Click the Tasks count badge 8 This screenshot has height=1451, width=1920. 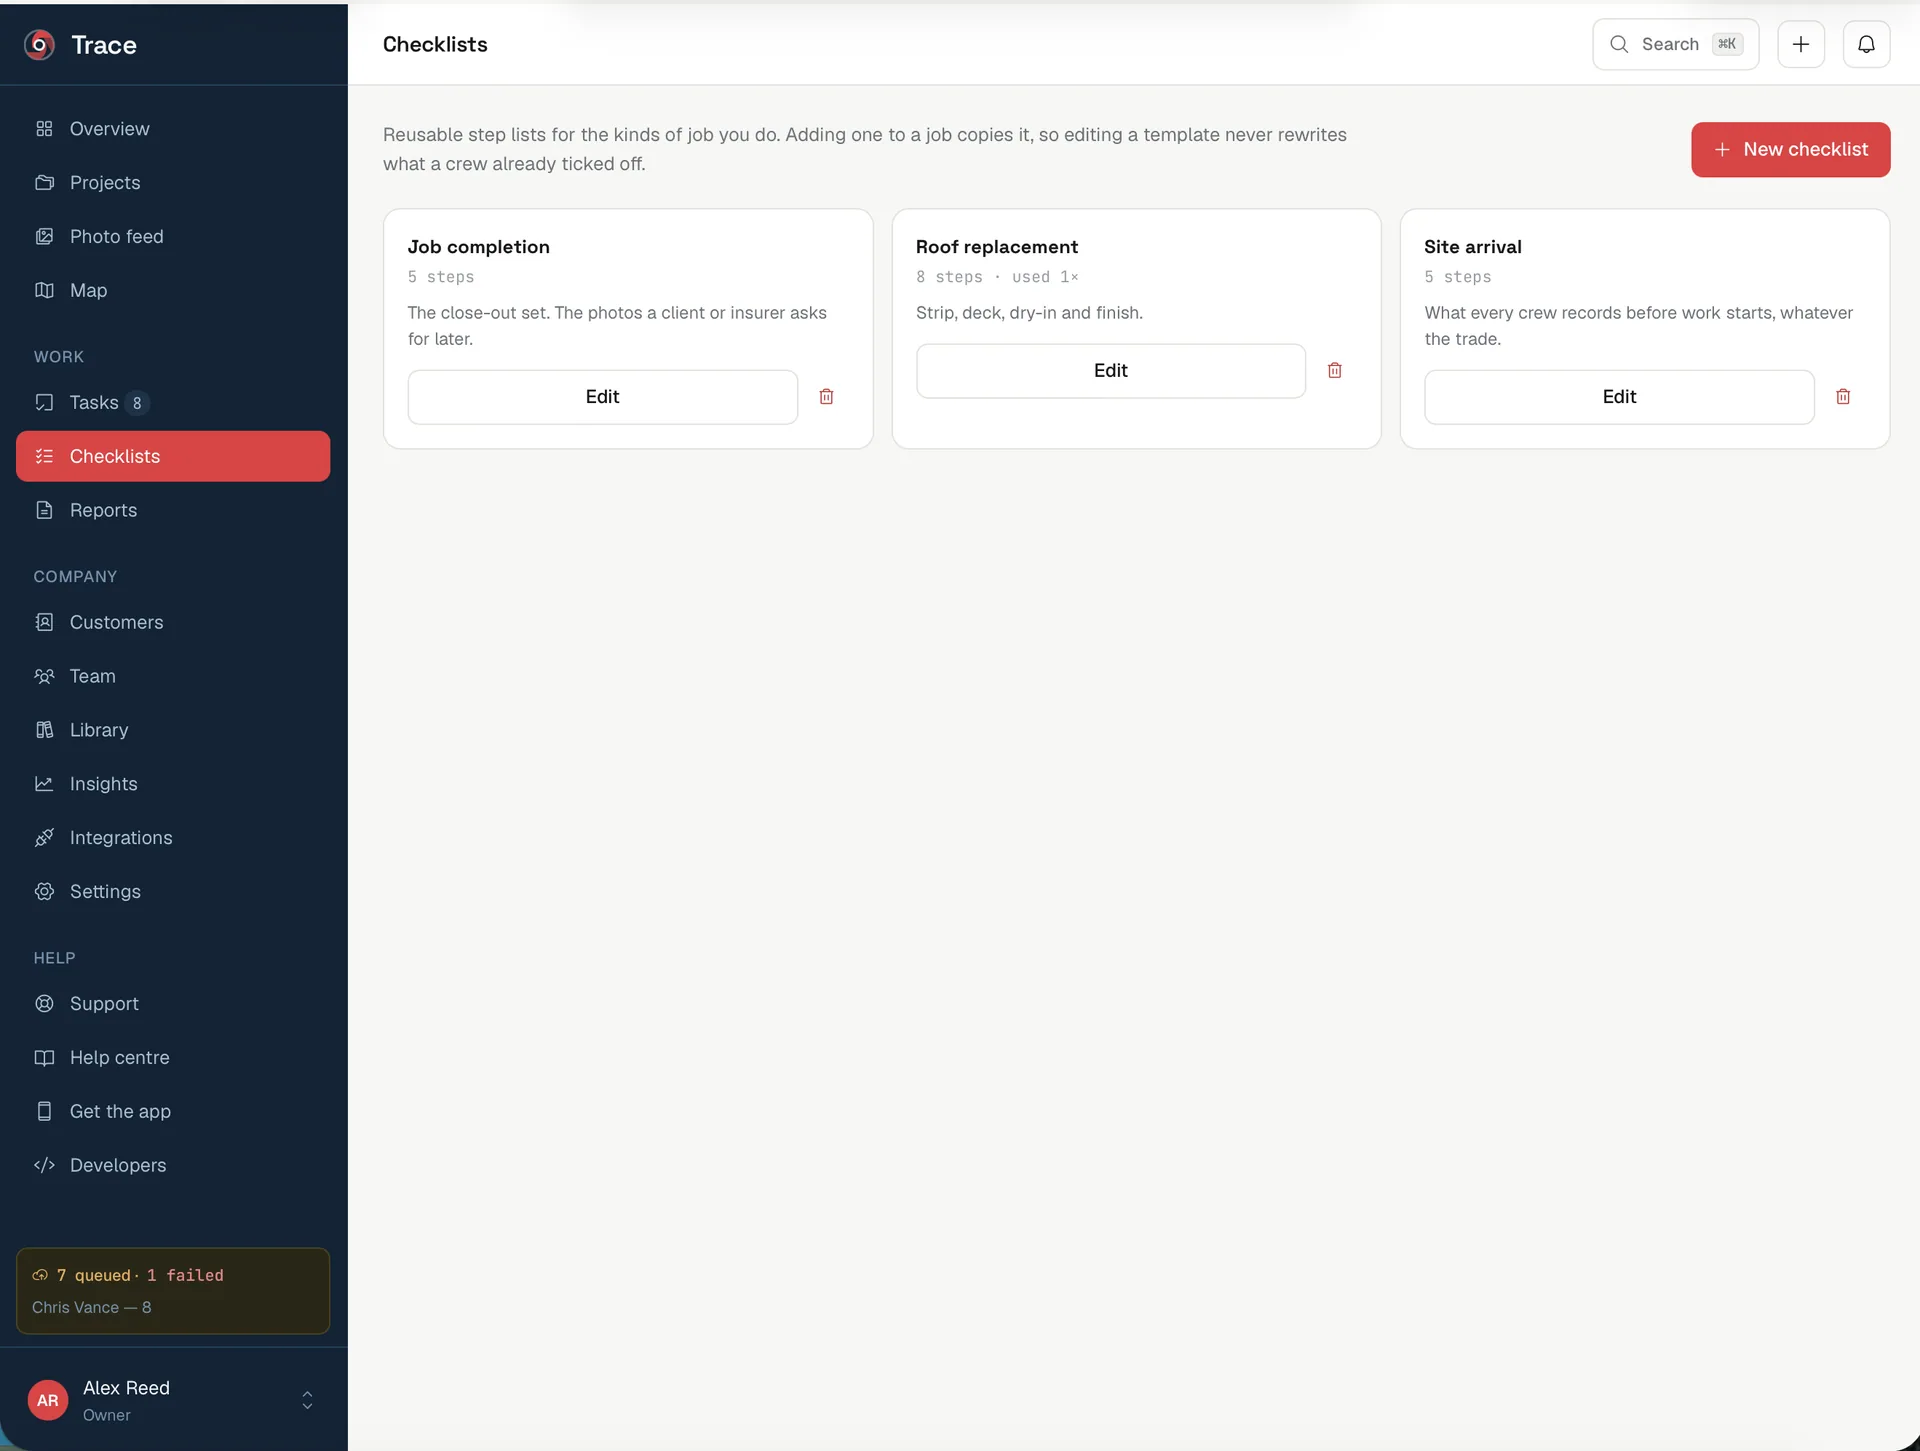(137, 403)
